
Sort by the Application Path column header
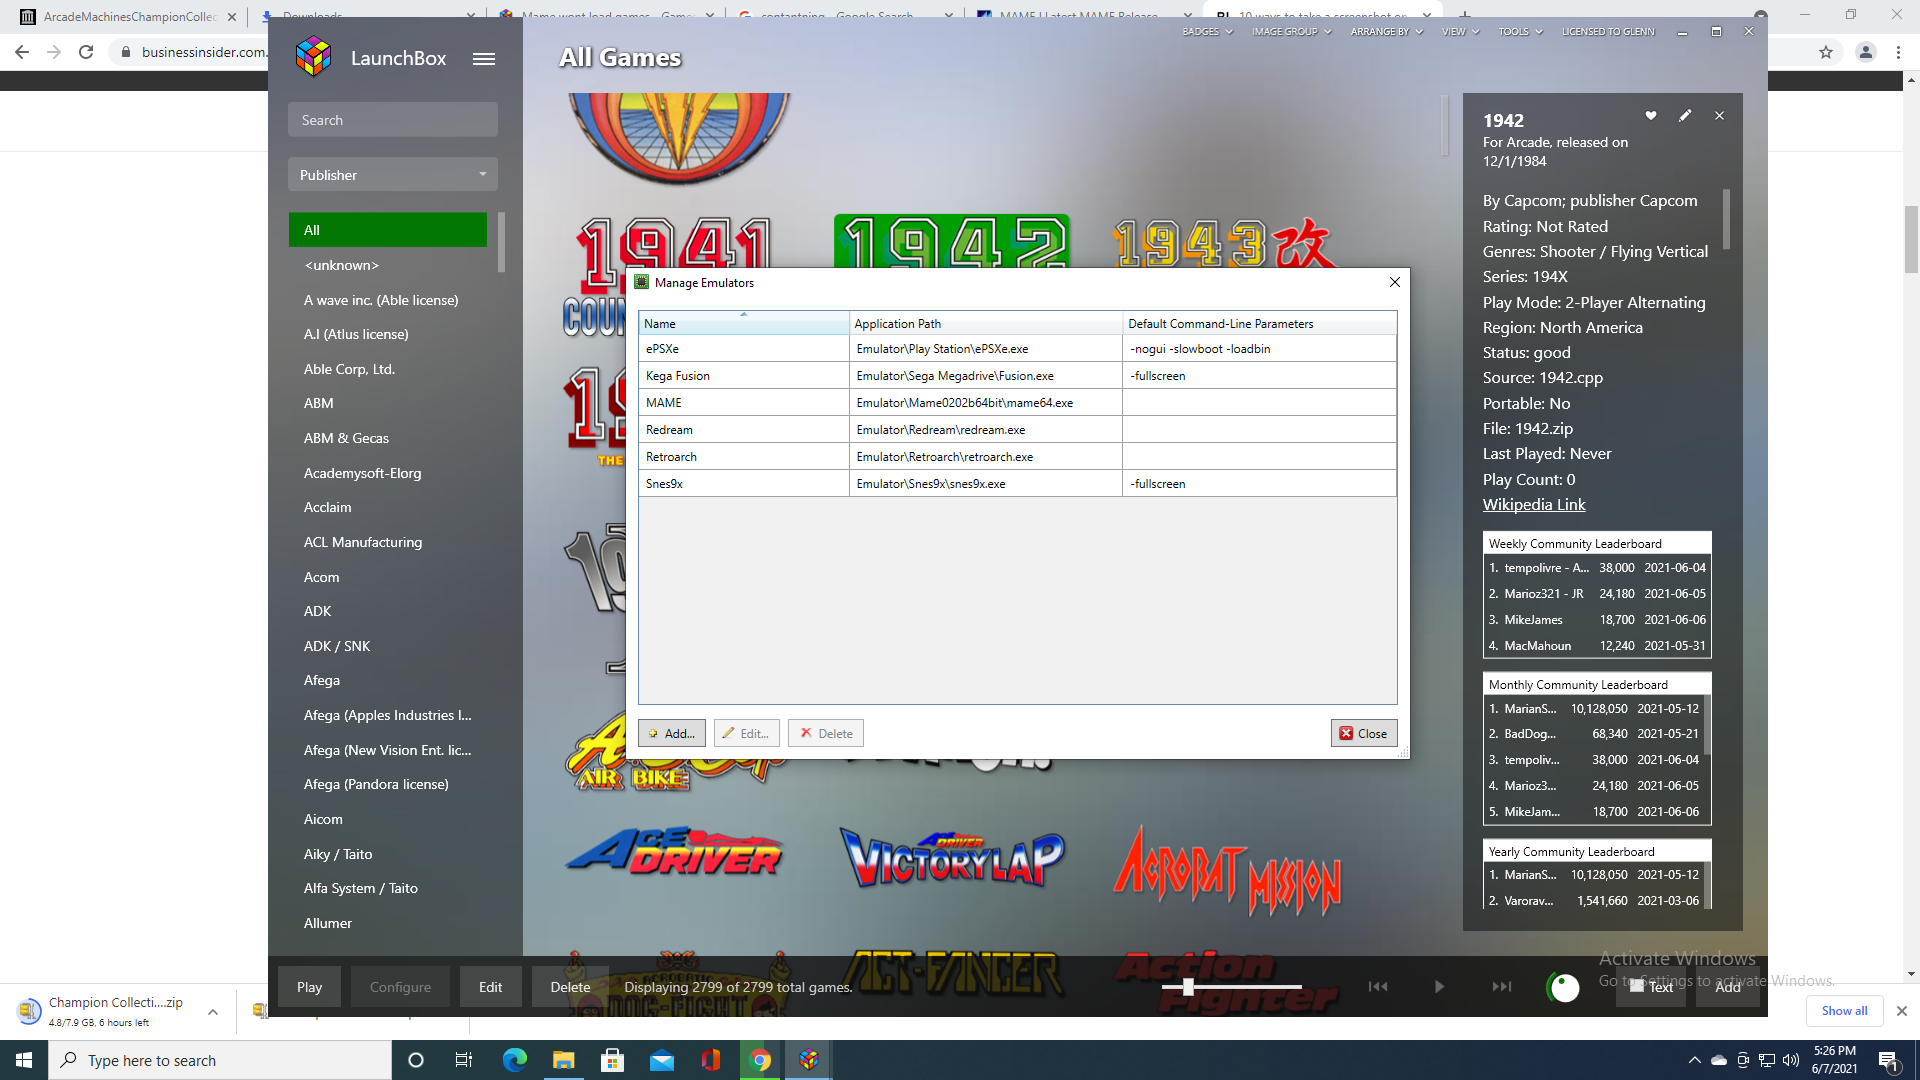tap(986, 323)
